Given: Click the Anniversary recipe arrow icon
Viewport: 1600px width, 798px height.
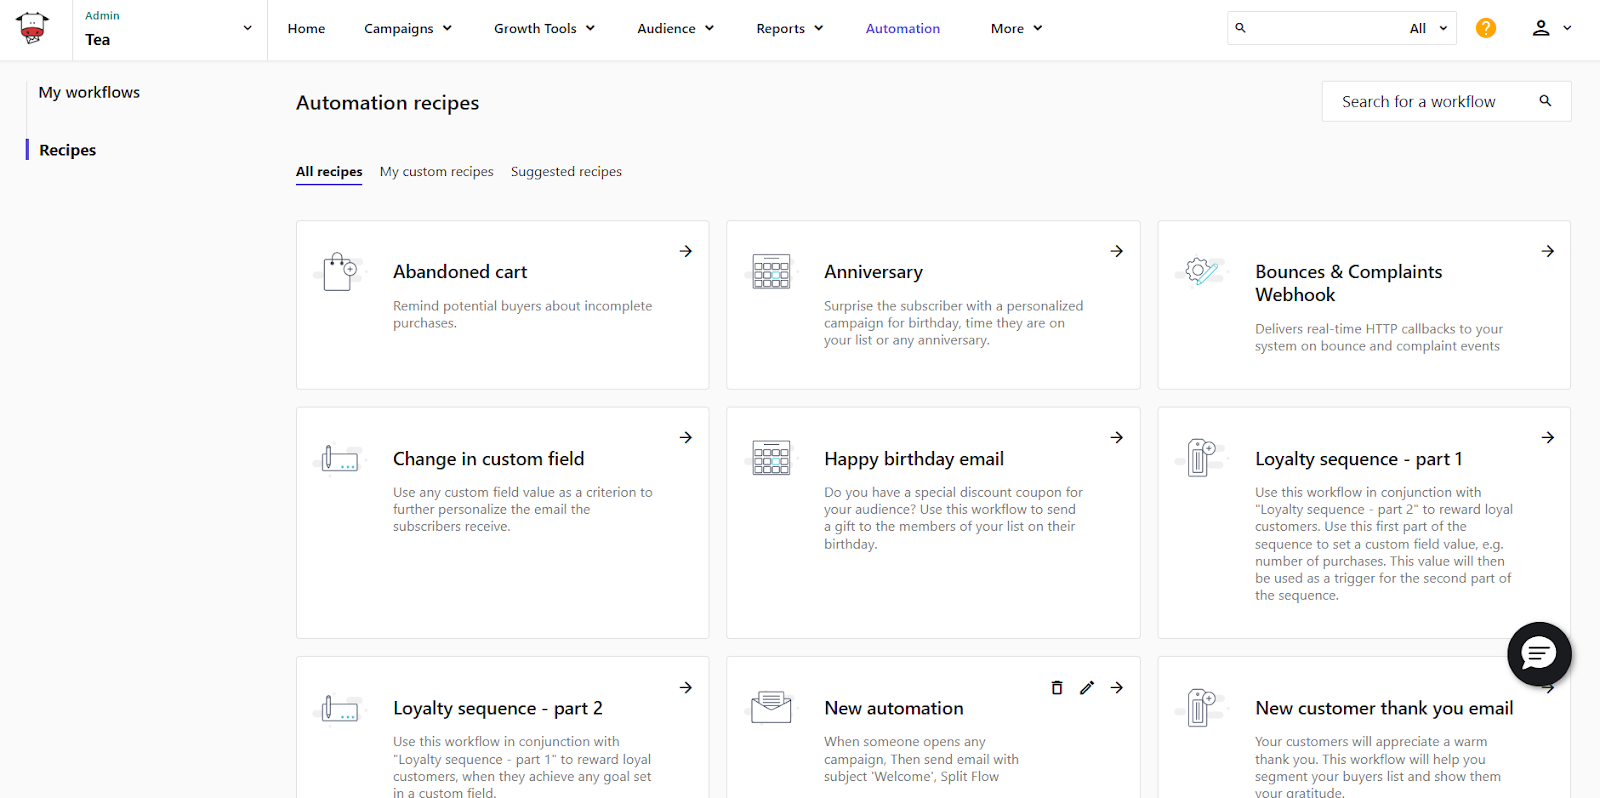Looking at the screenshot, I should pyautogui.click(x=1117, y=251).
